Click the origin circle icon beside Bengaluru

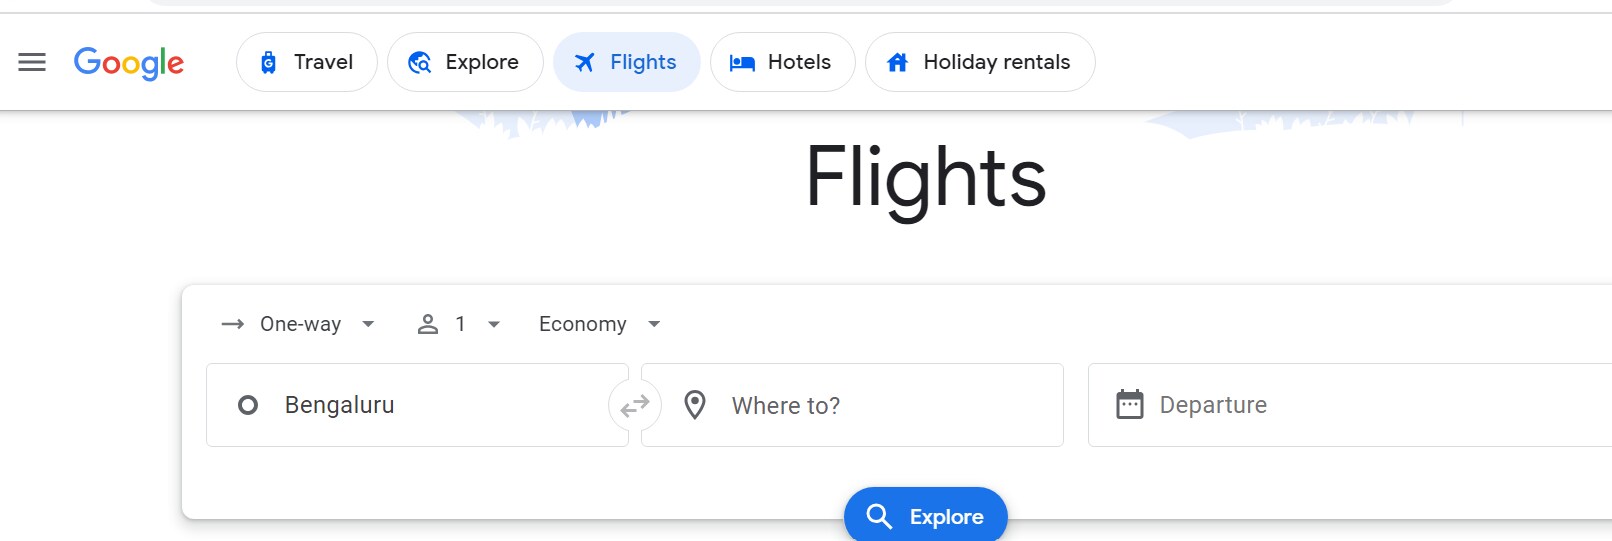click(248, 405)
